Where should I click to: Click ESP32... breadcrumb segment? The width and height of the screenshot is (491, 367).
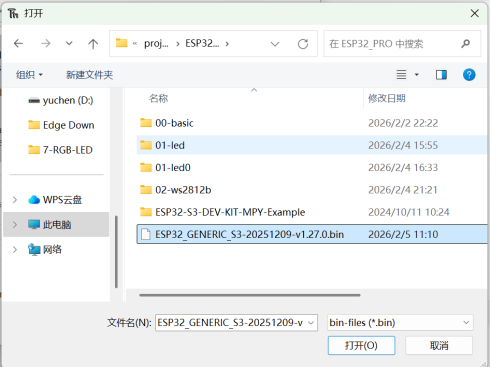202,44
